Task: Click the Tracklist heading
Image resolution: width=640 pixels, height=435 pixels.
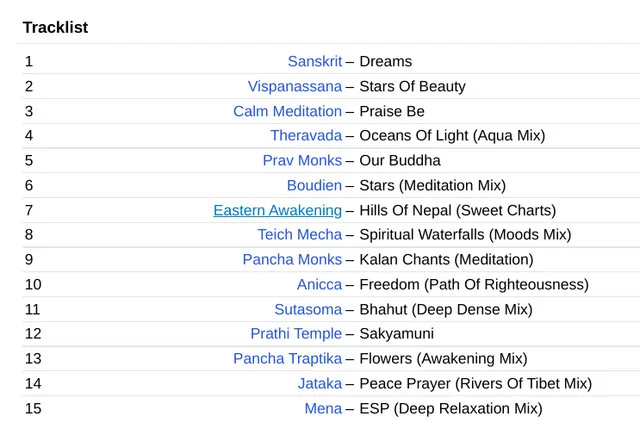Action: pyautogui.click(x=55, y=28)
